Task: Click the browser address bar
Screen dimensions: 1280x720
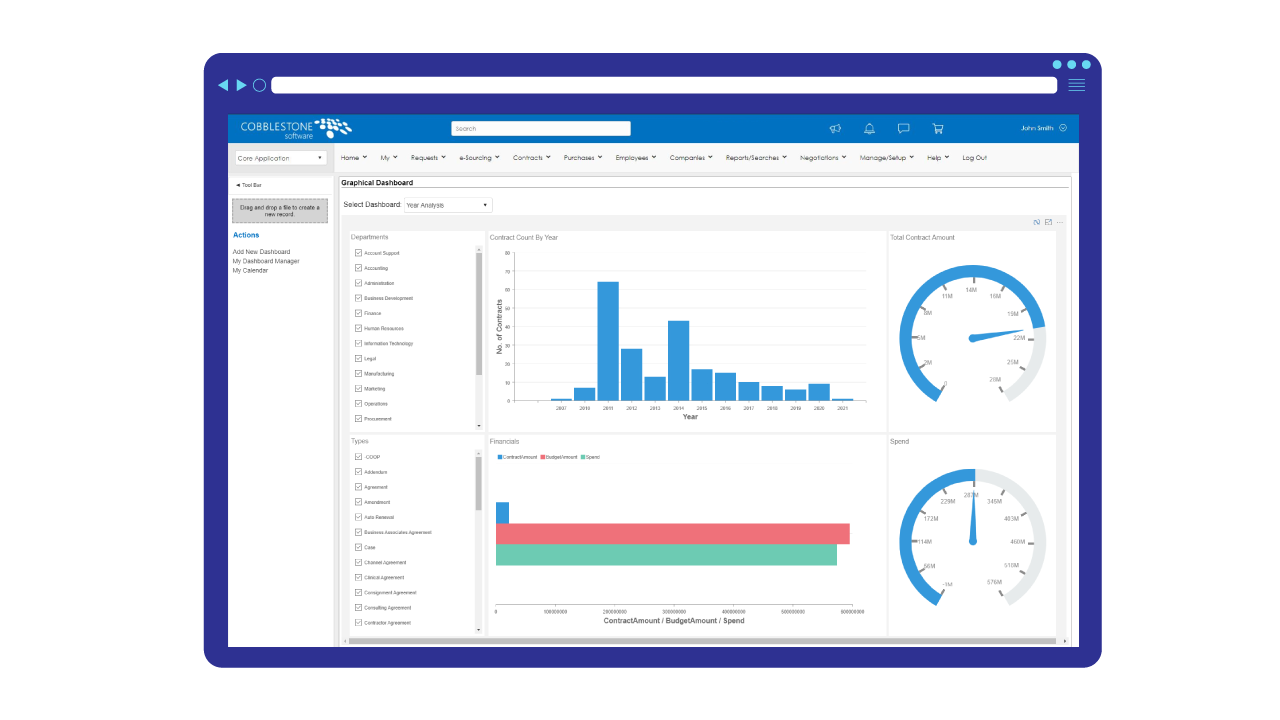Action: (664, 85)
